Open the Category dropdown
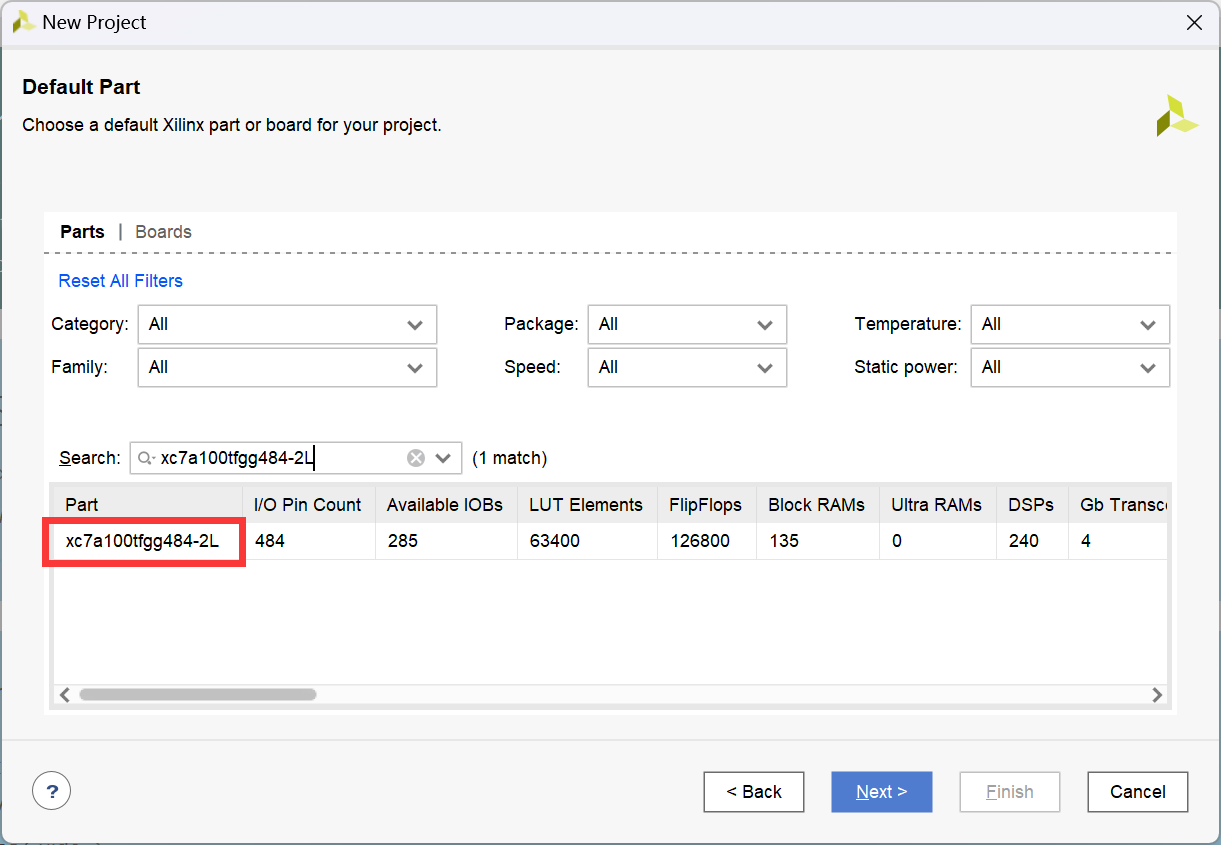This screenshot has width=1221, height=845. pos(287,324)
